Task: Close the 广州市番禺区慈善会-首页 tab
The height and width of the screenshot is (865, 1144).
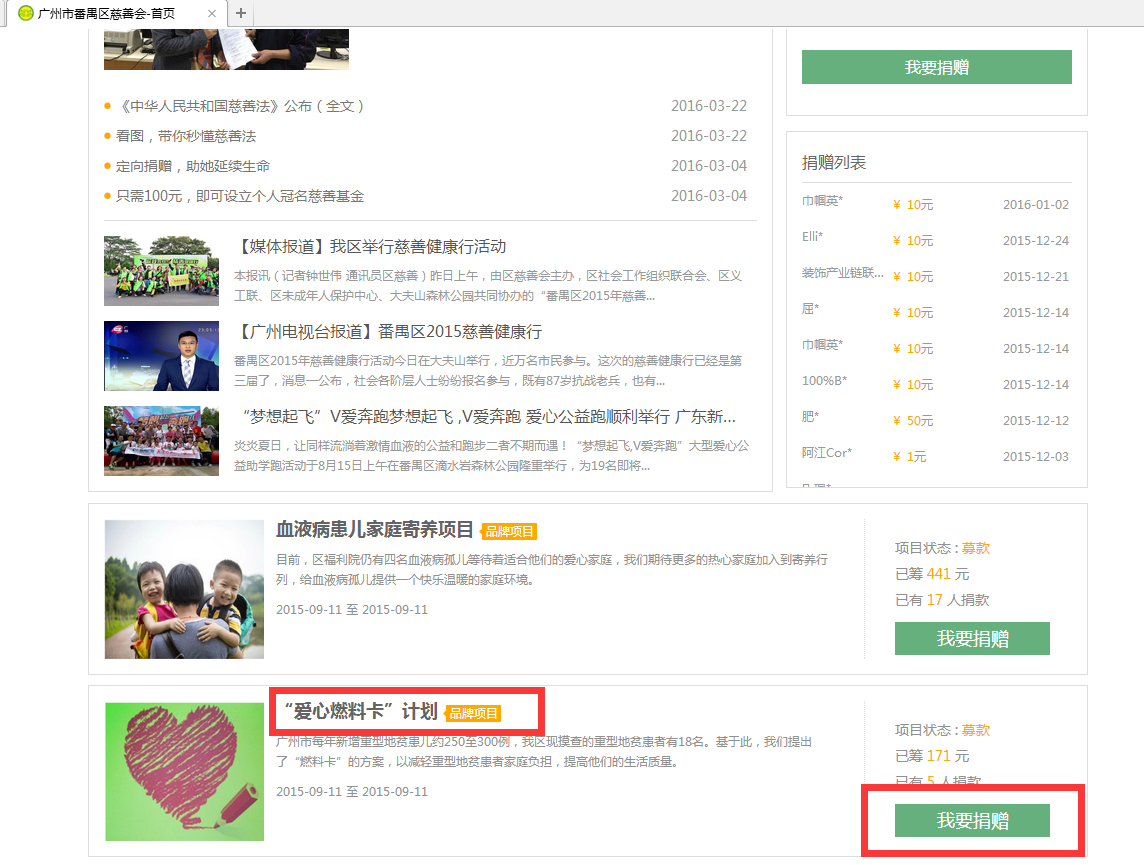Action: click(x=212, y=13)
